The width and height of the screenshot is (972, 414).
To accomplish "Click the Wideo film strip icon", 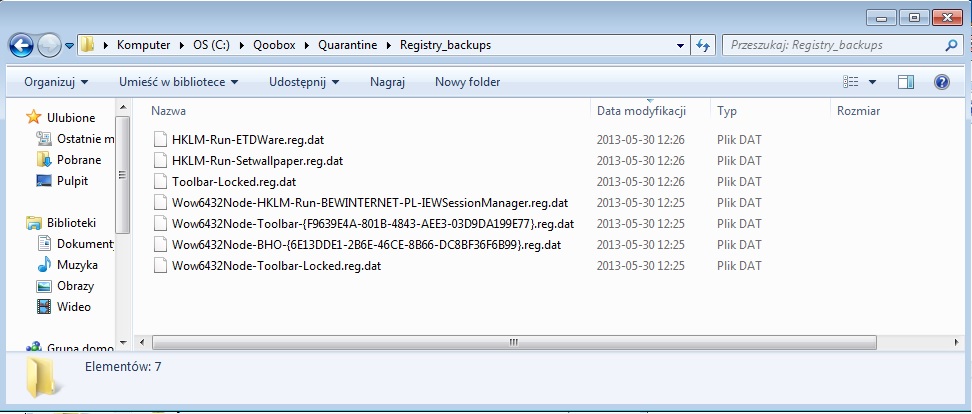I will click(44, 307).
